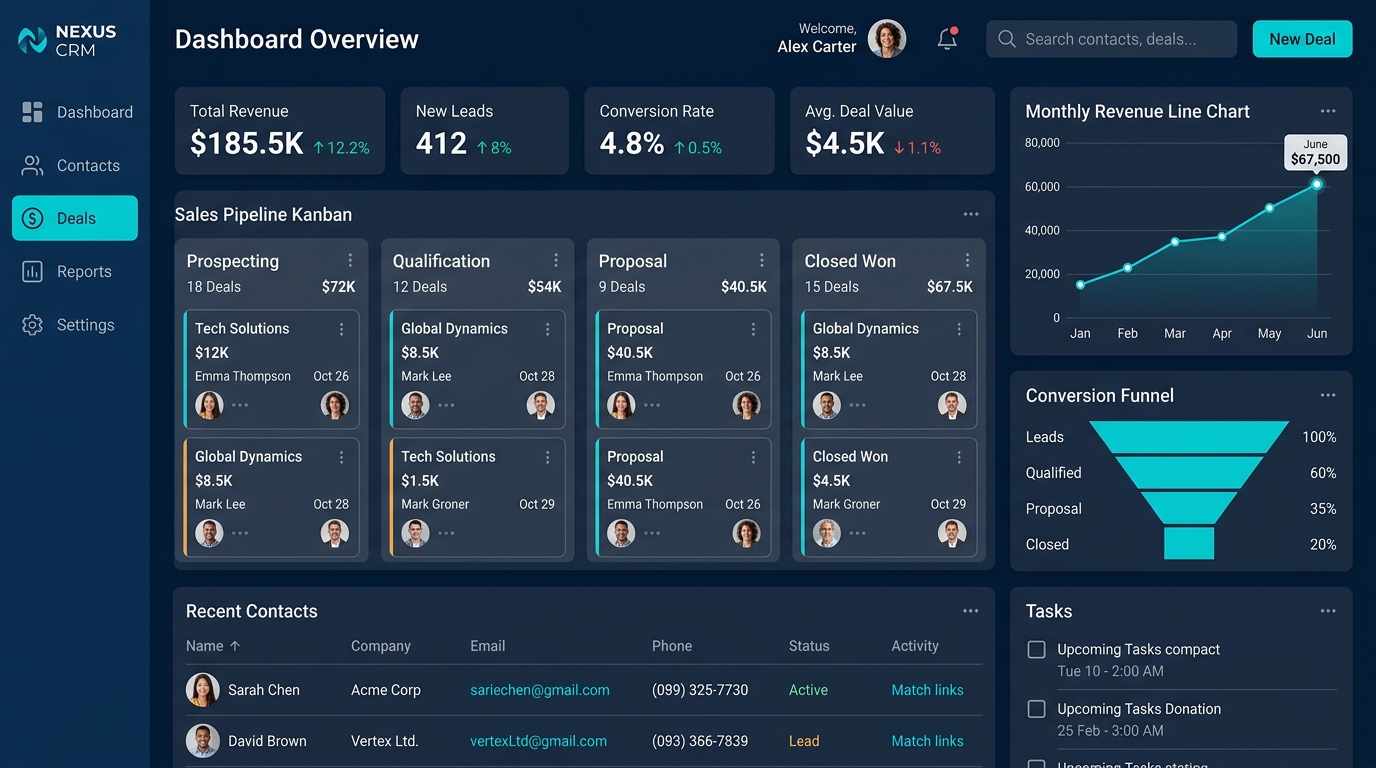Click the Total Revenue $185.5K stat card
1376x768 pixels.
pos(280,131)
